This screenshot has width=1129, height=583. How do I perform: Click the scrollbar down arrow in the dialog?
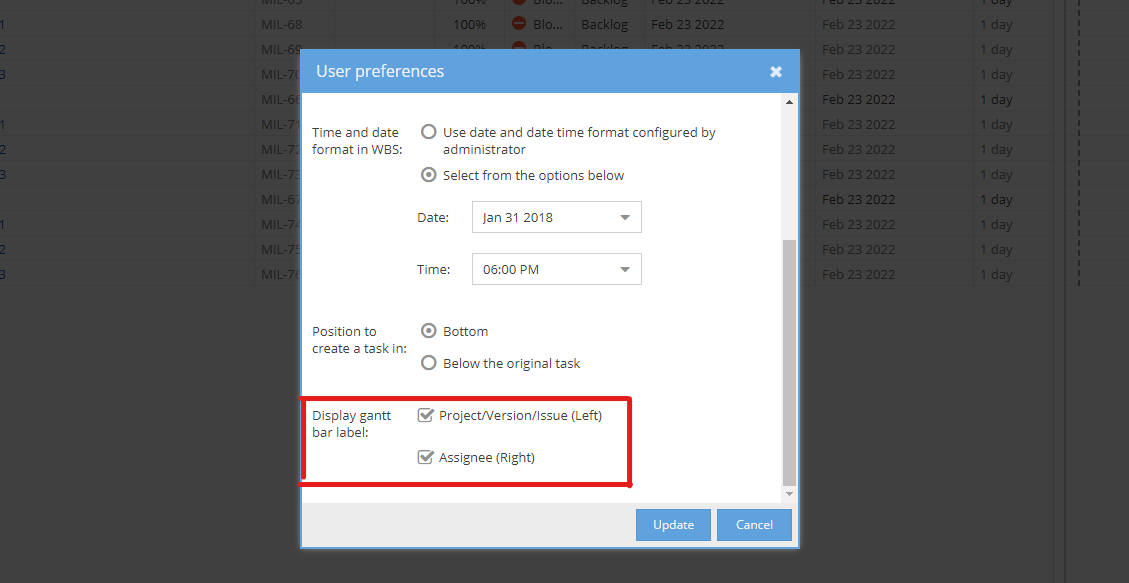[x=789, y=494]
